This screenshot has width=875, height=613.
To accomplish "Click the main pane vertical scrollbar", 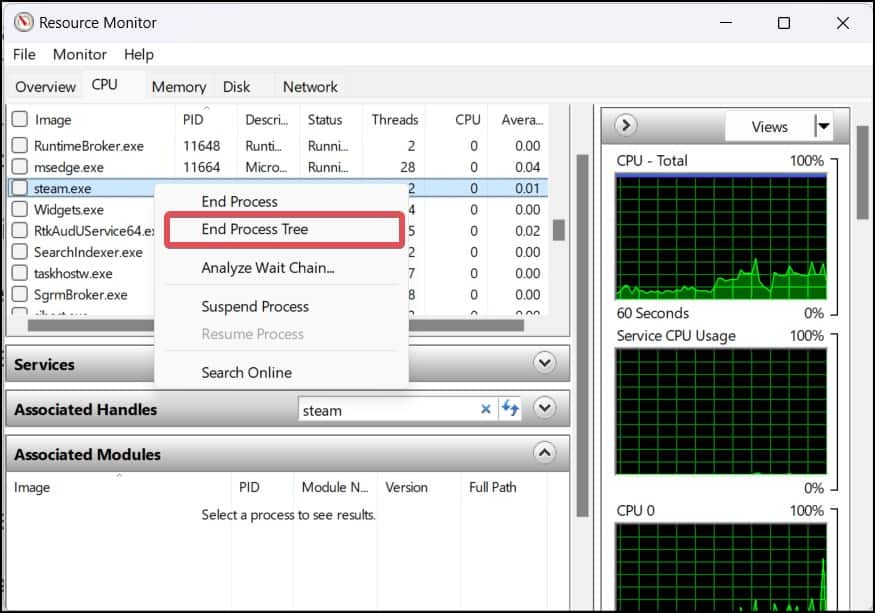I will point(582,335).
